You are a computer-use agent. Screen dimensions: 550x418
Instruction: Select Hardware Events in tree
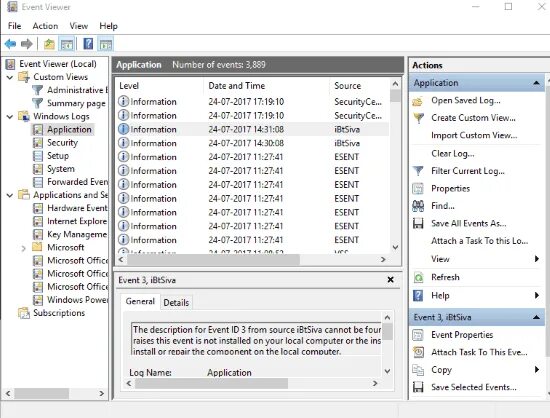[x=77, y=208]
